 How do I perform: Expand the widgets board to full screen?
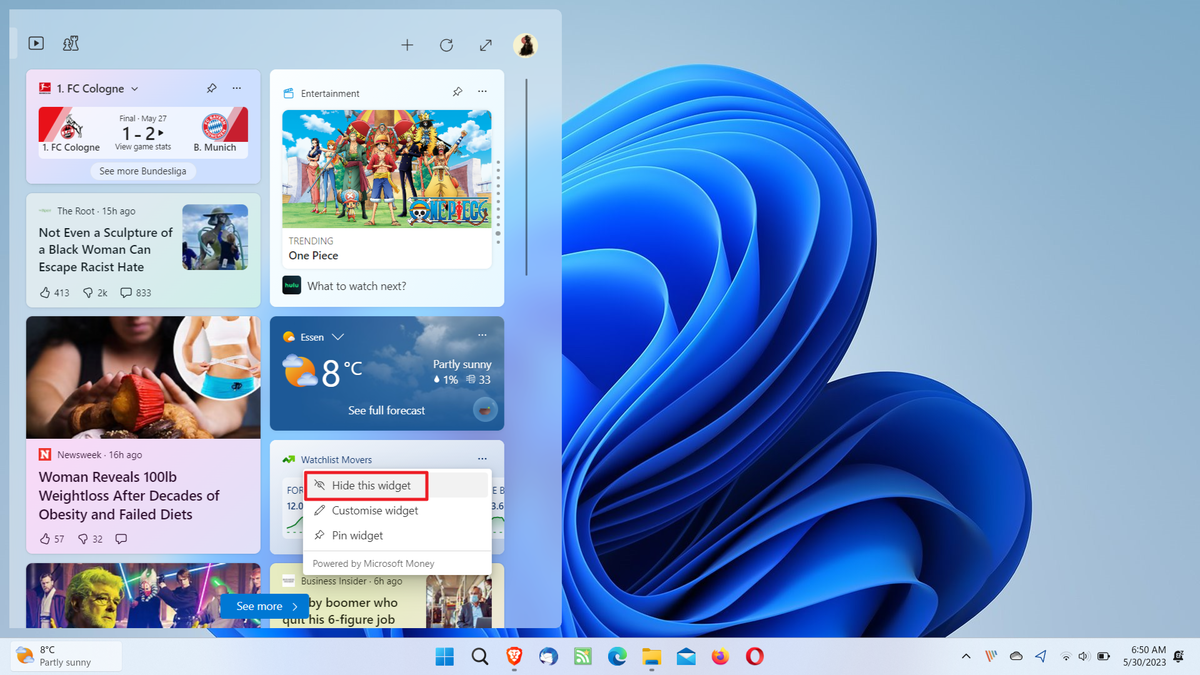[x=486, y=44]
